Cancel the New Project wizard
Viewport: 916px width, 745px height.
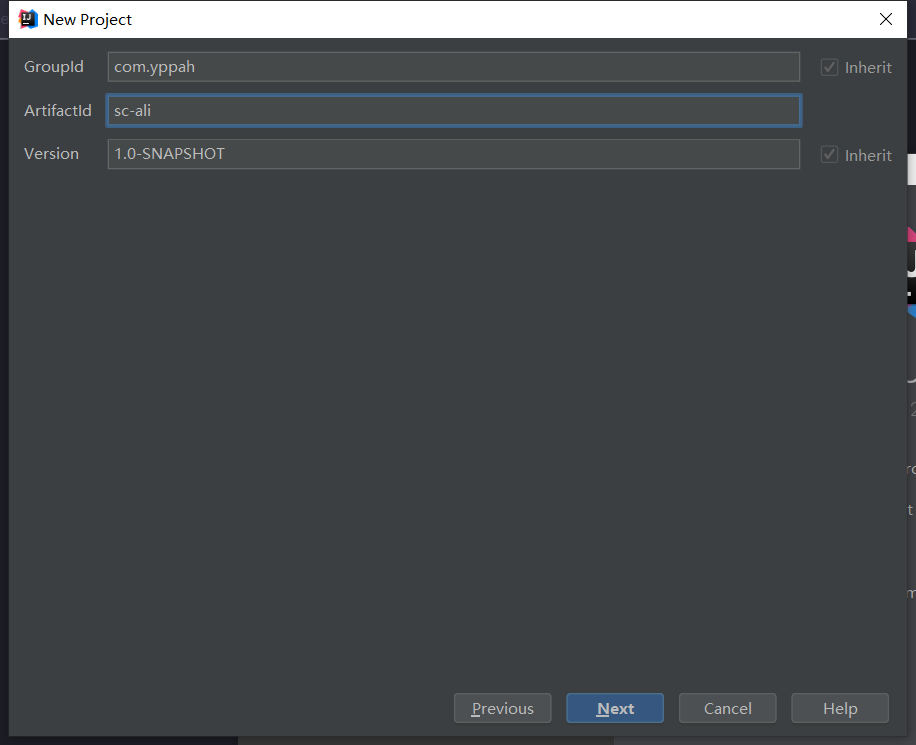coord(727,708)
